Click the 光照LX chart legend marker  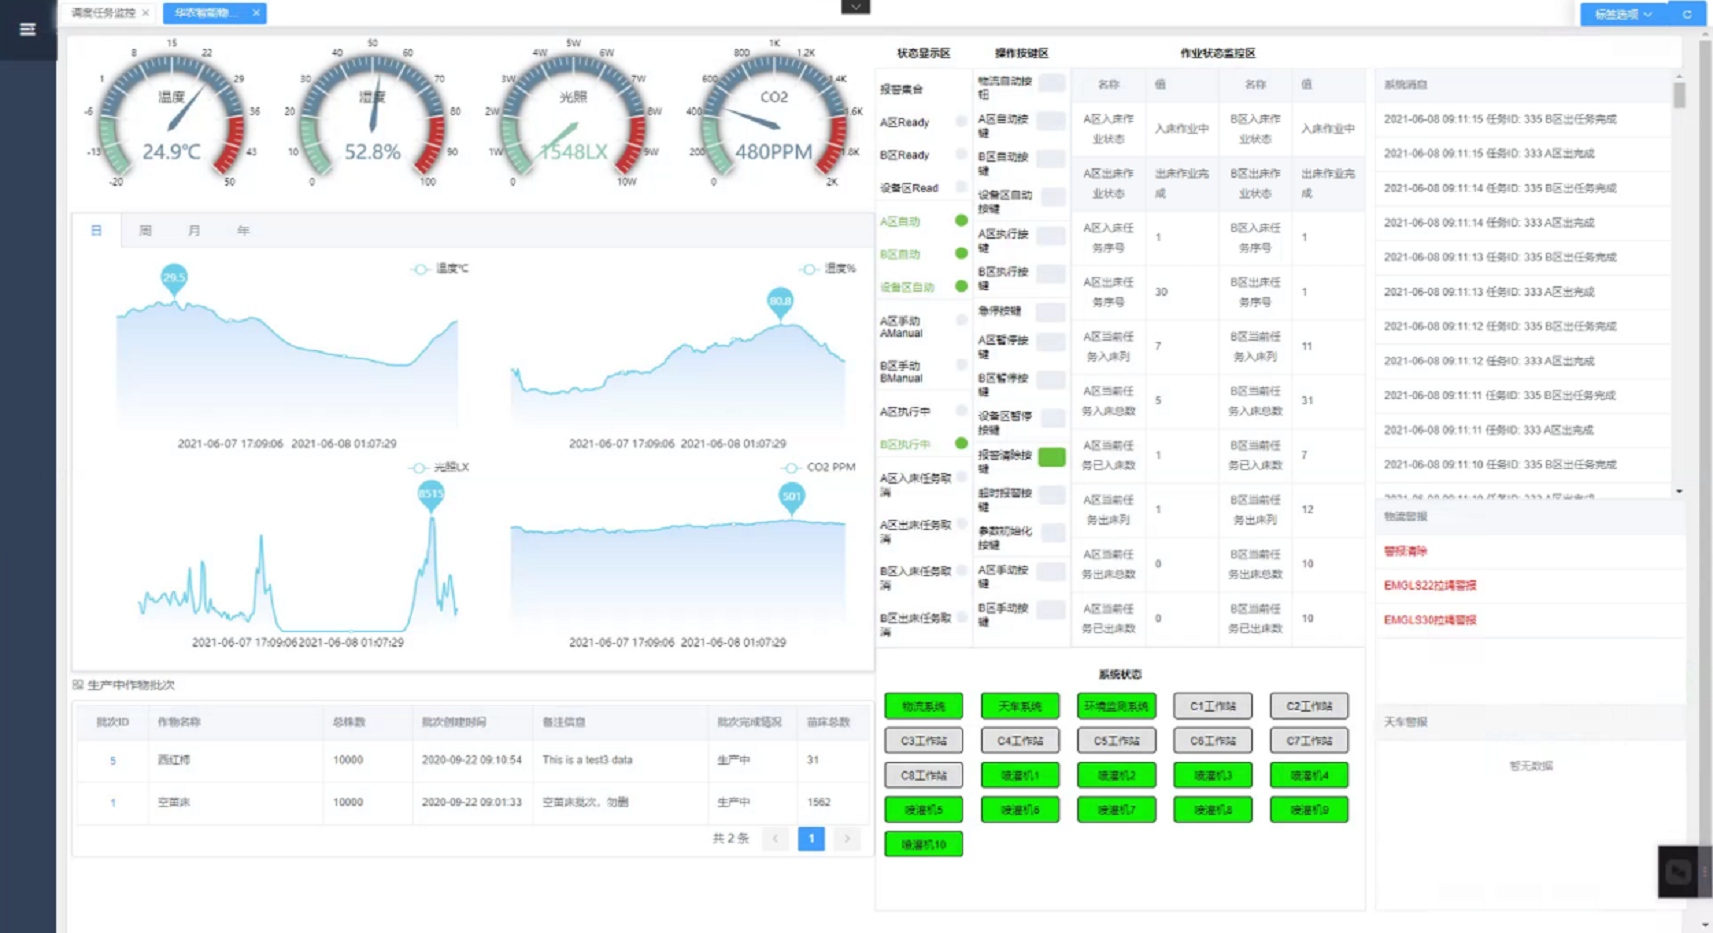pos(419,467)
